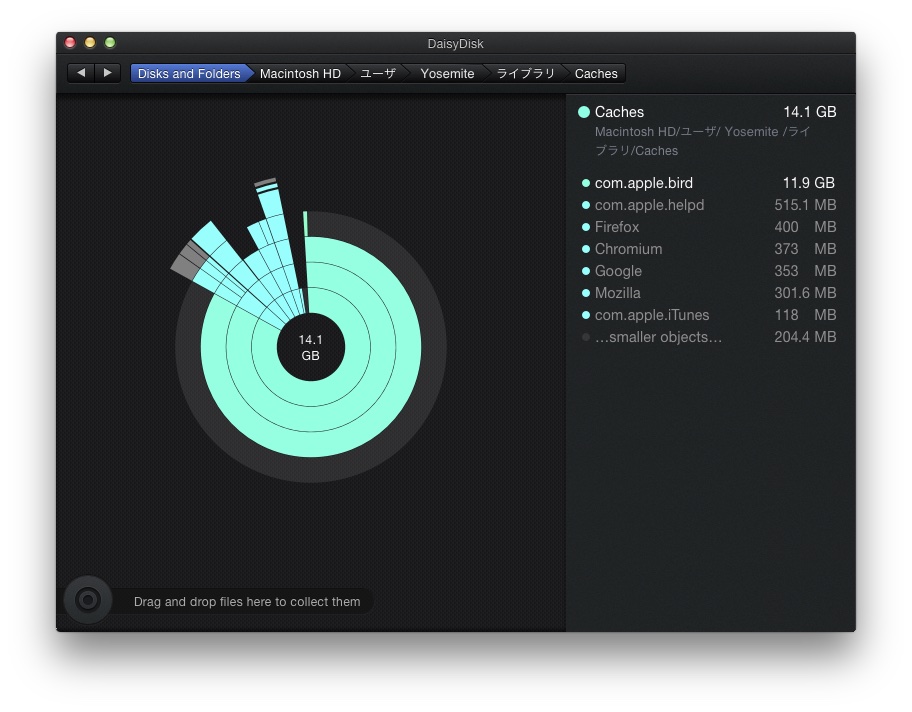Select Google cache entry

click(708, 271)
